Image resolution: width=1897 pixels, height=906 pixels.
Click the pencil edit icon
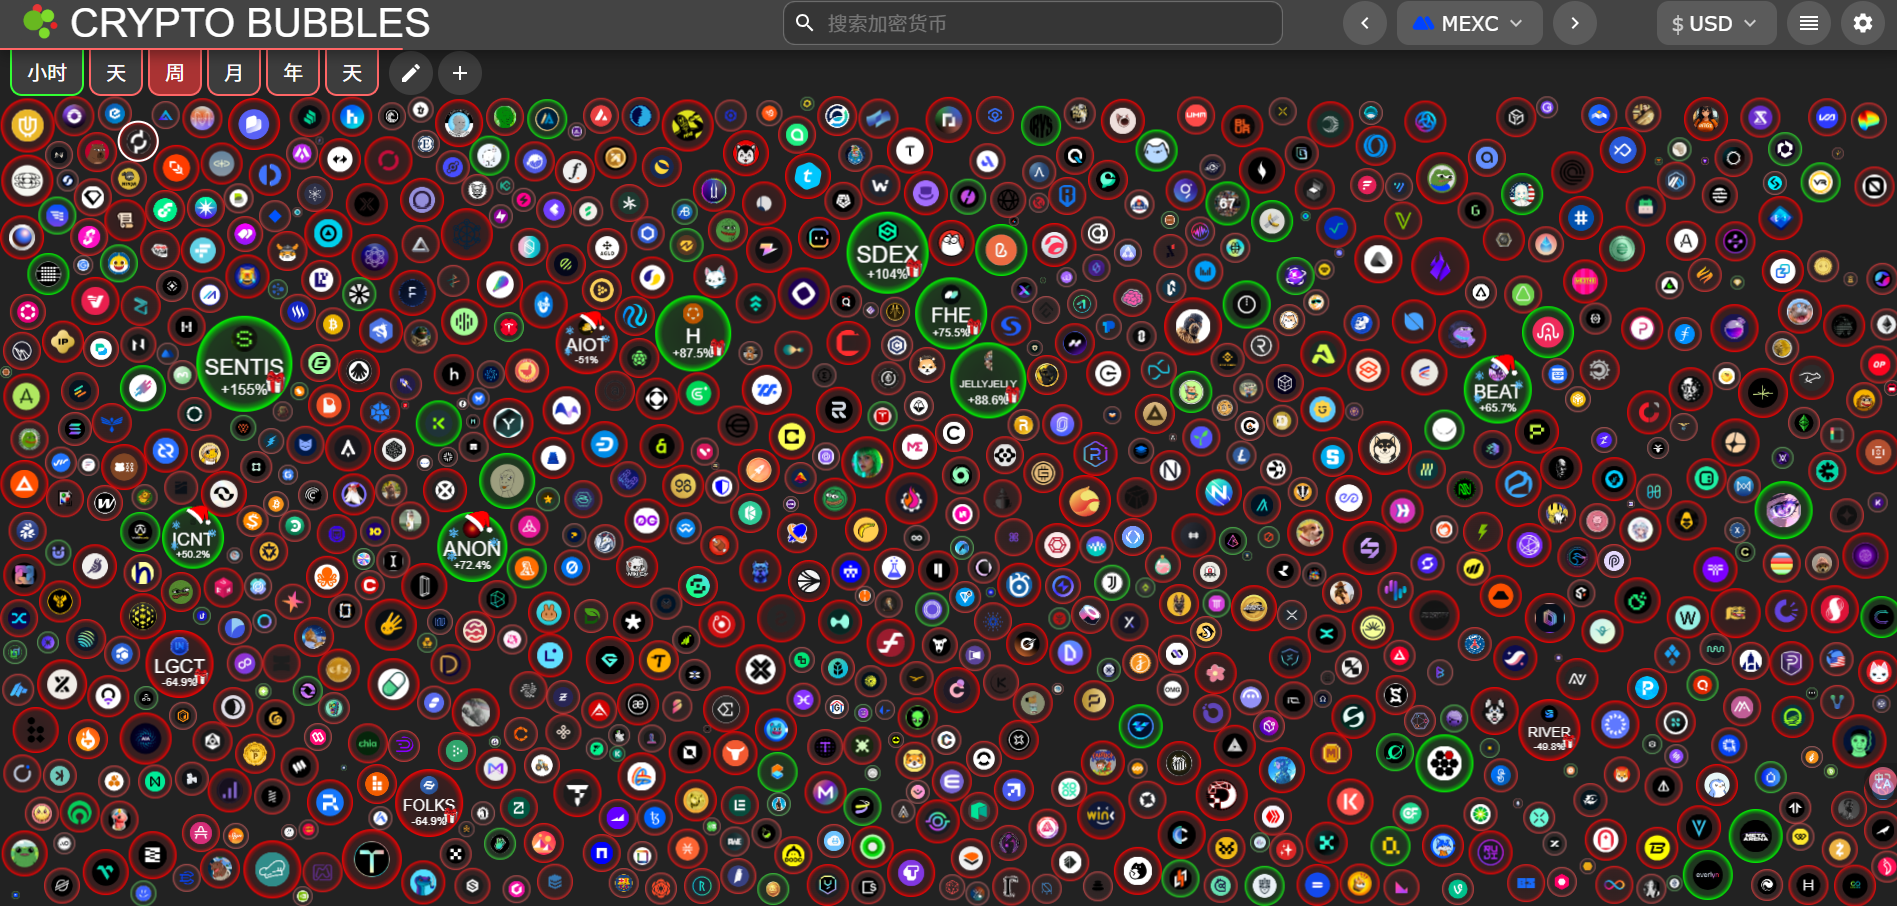[410, 73]
